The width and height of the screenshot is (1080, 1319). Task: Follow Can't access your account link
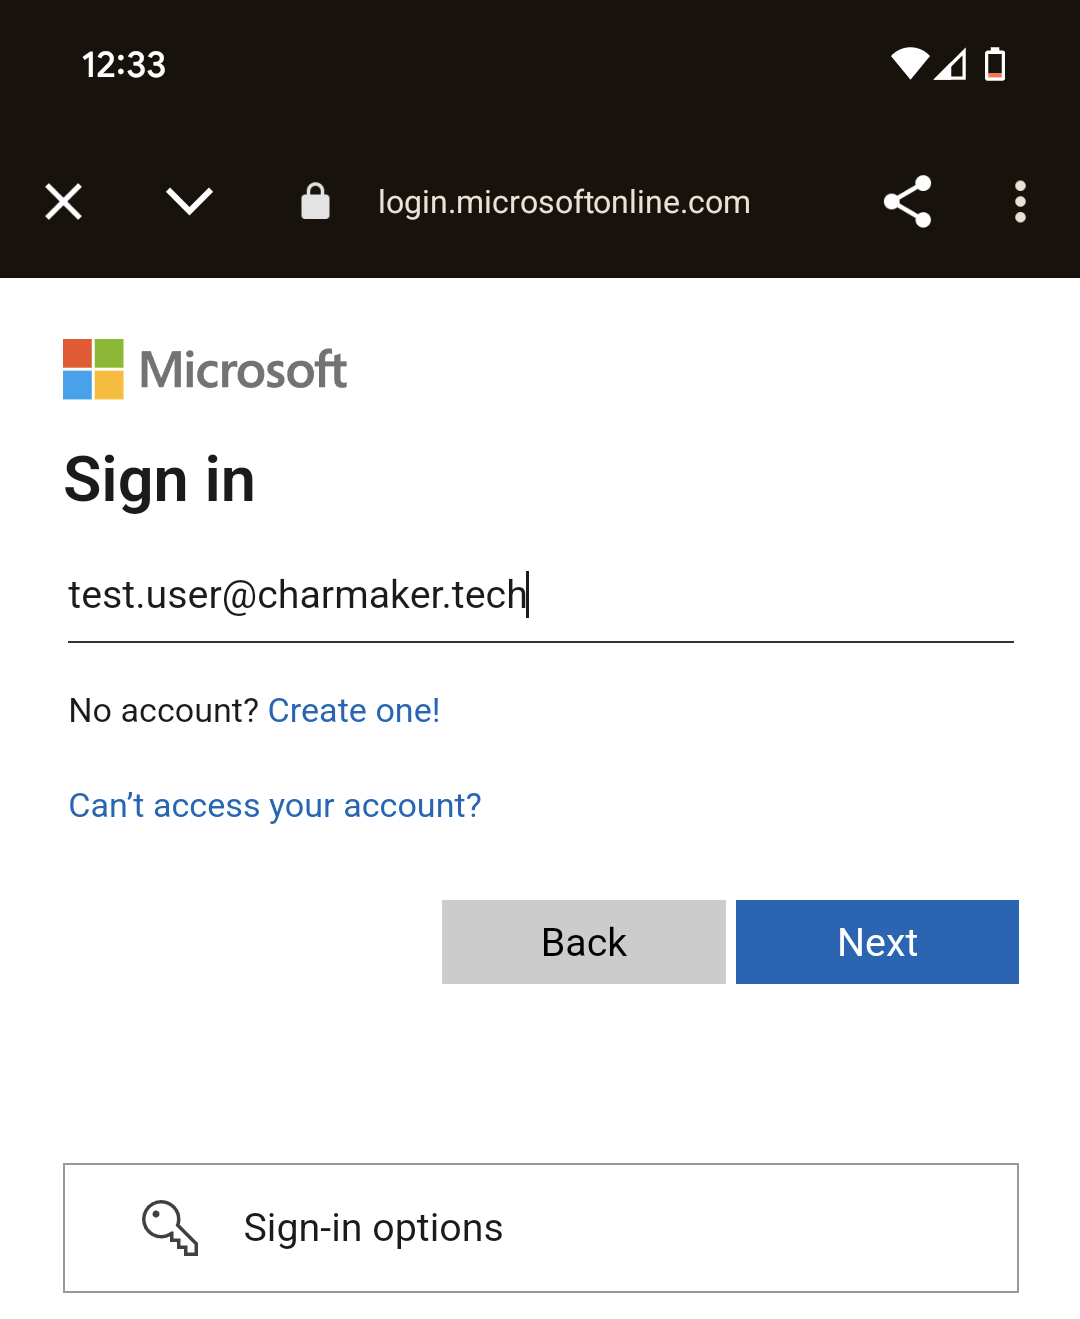275,806
